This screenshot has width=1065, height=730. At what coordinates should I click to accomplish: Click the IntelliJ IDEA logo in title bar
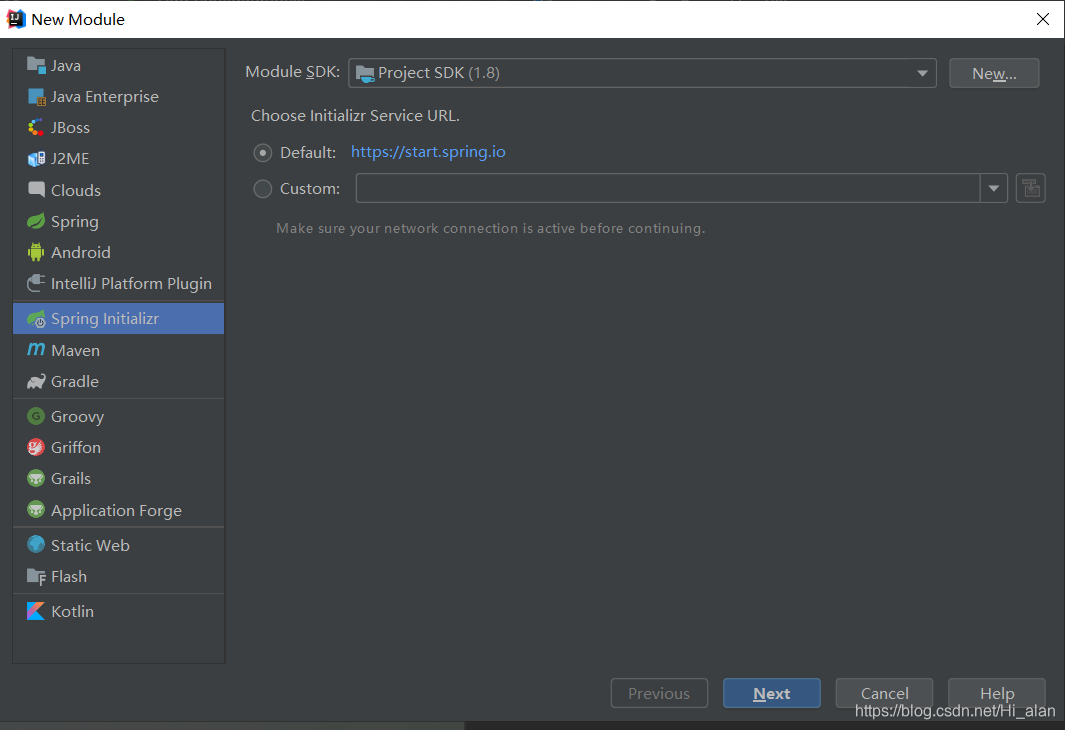click(x=16, y=19)
